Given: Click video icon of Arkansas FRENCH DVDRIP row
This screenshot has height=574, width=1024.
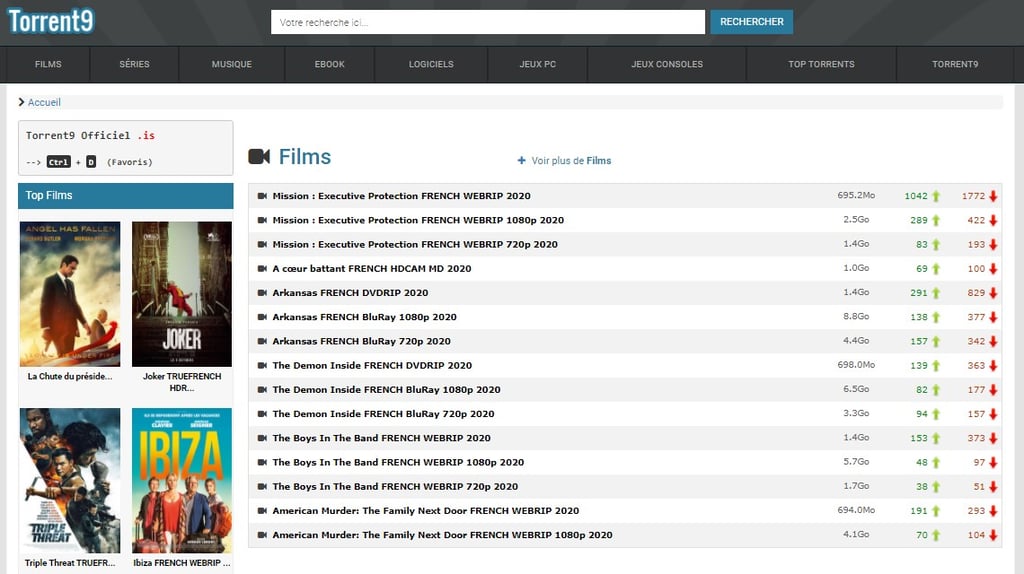Looking at the screenshot, I should [x=263, y=293].
